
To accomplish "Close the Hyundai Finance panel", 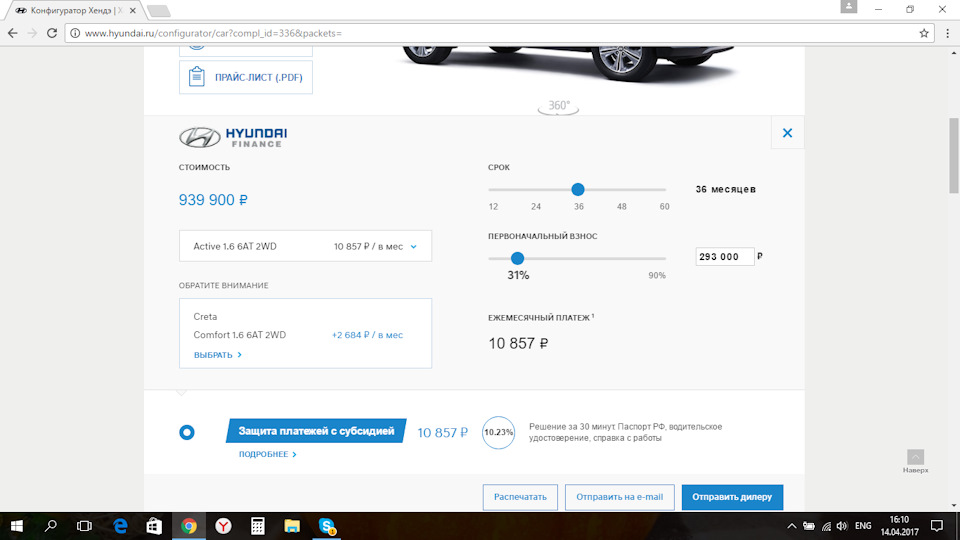I will (x=787, y=132).
